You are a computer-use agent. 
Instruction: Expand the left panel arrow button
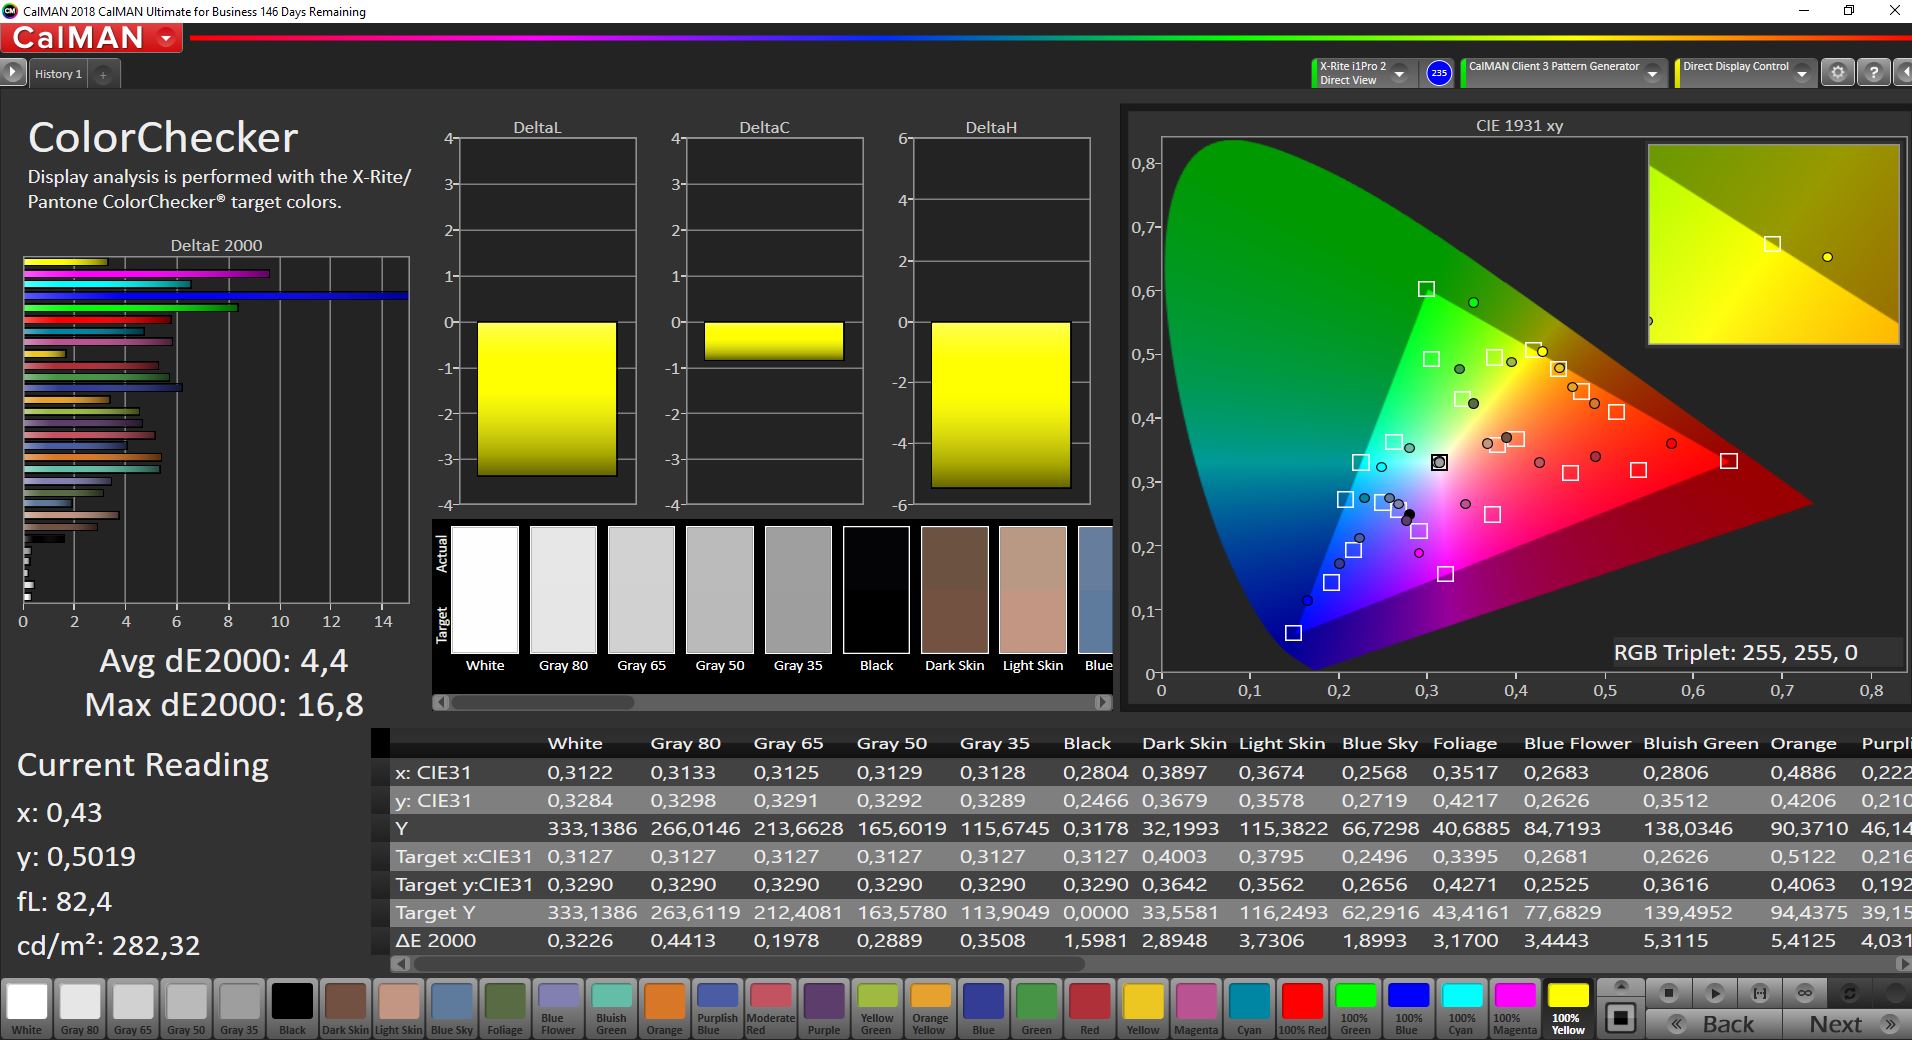12,73
